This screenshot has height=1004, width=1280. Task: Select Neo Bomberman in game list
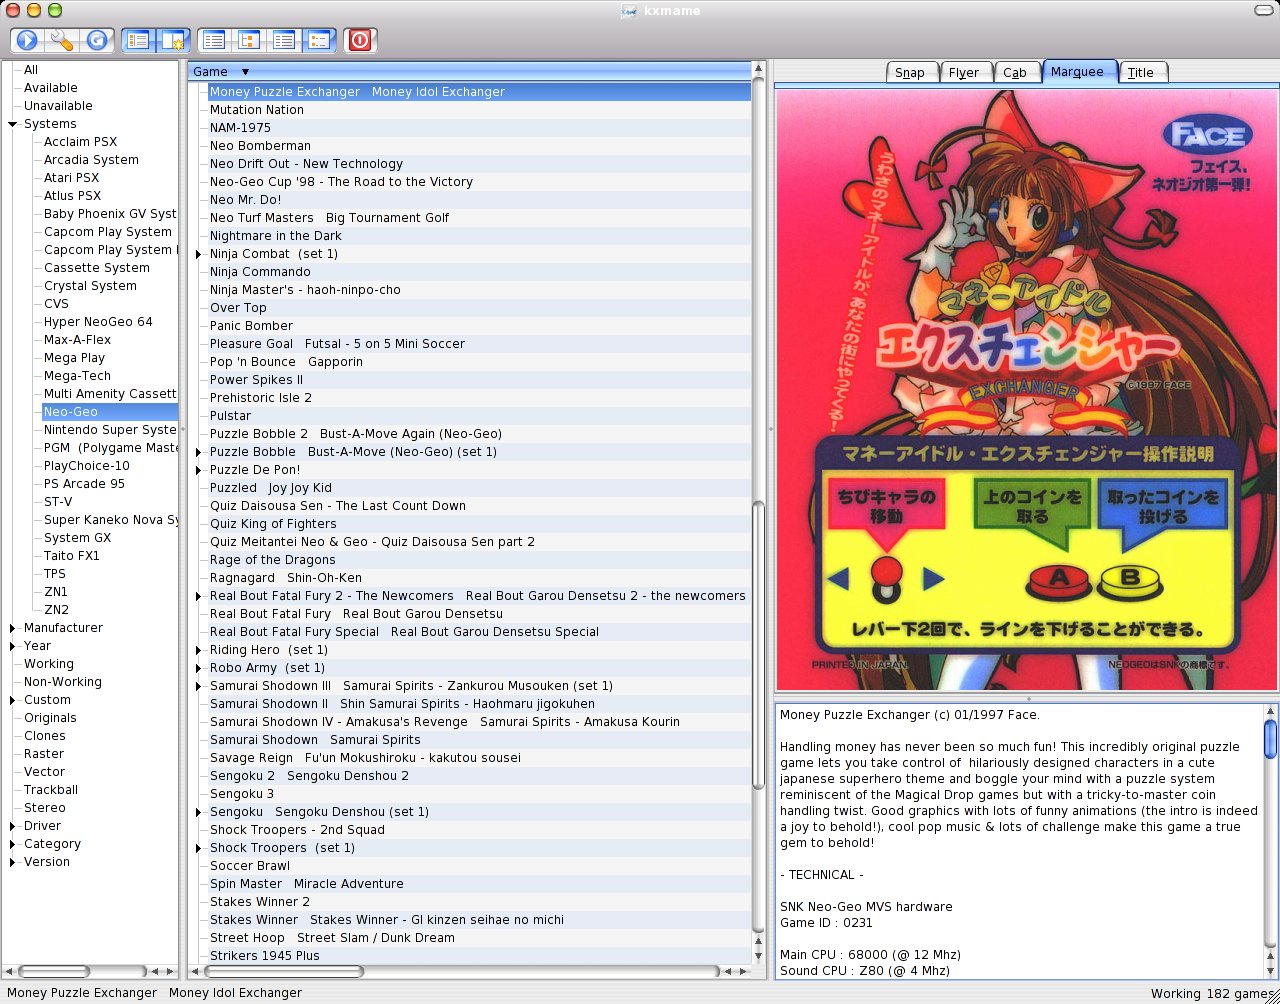pos(260,146)
